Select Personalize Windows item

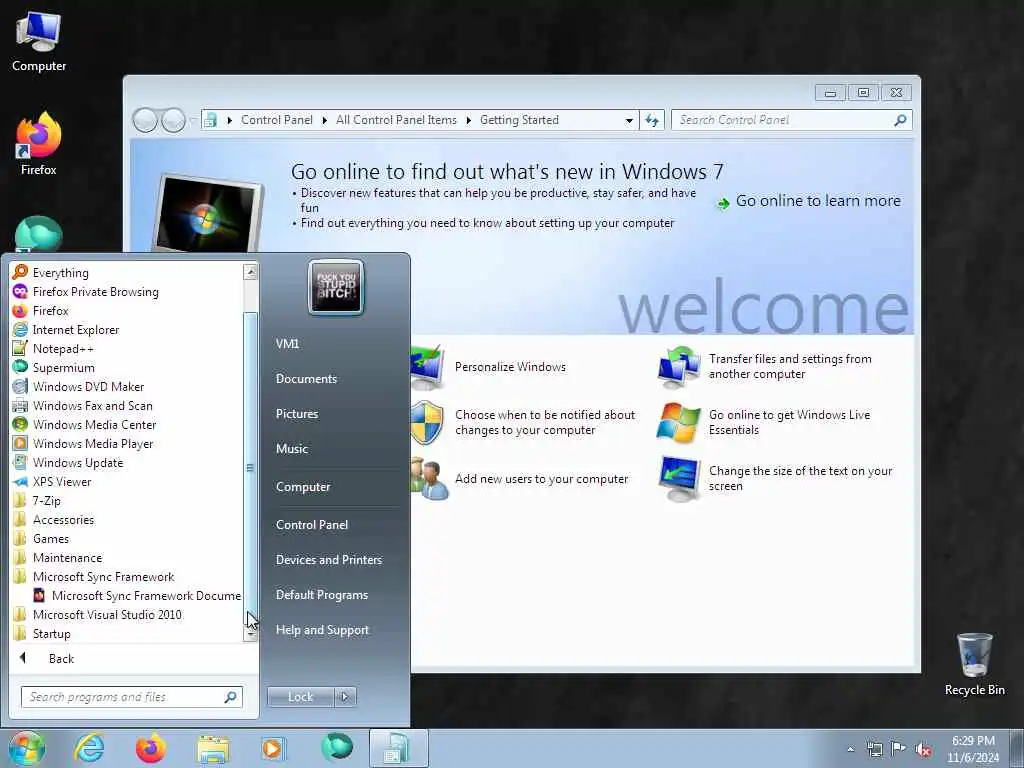click(510, 367)
